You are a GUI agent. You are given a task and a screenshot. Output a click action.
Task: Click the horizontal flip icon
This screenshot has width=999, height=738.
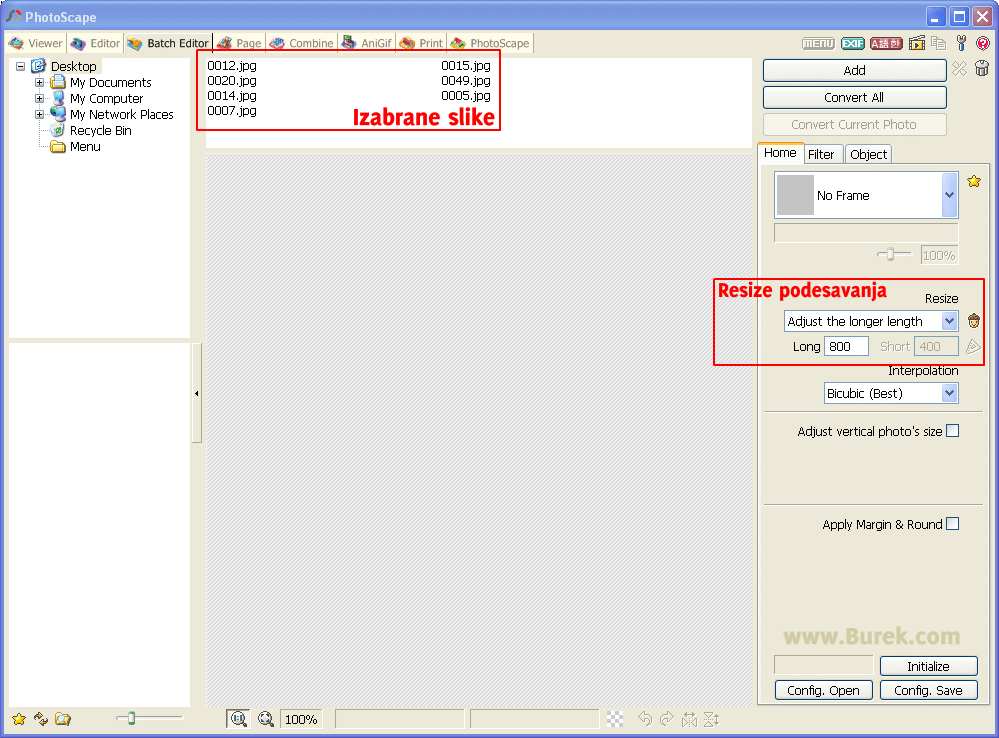coord(689,720)
